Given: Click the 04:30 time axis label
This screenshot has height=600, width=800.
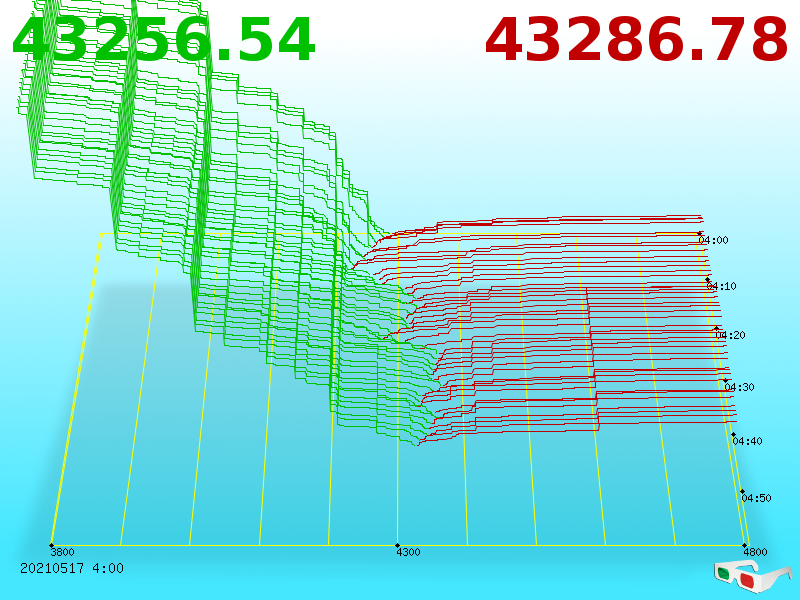Looking at the screenshot, I should [739, 387].
